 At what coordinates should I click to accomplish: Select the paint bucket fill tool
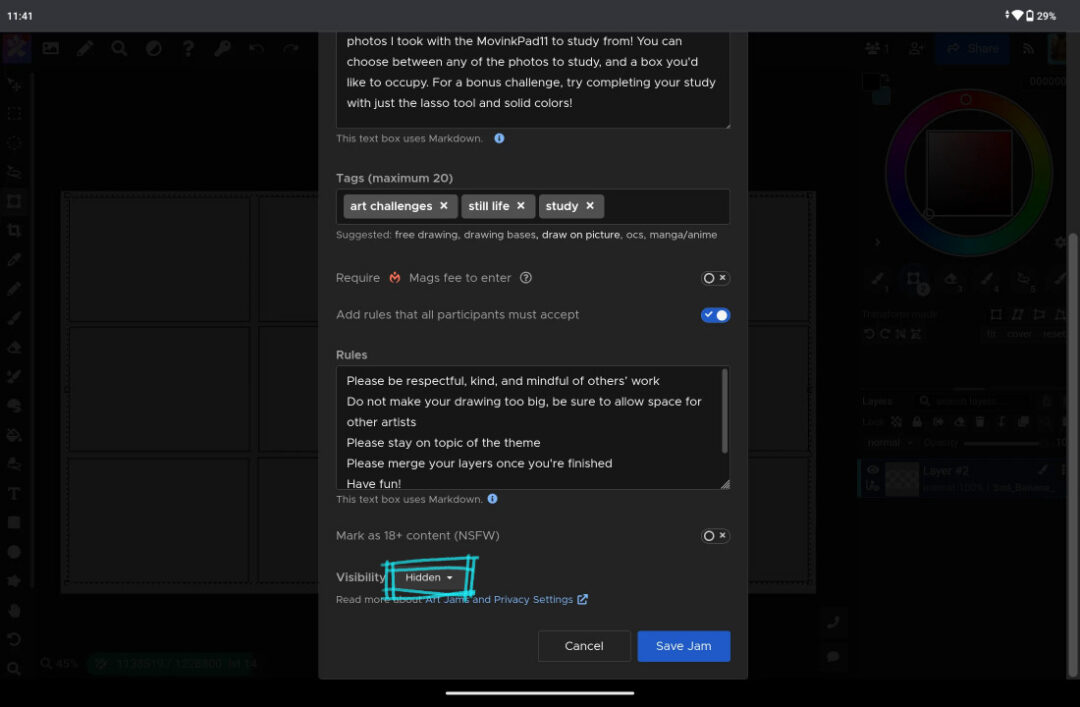pyautogui.click(x=14, y=435)
